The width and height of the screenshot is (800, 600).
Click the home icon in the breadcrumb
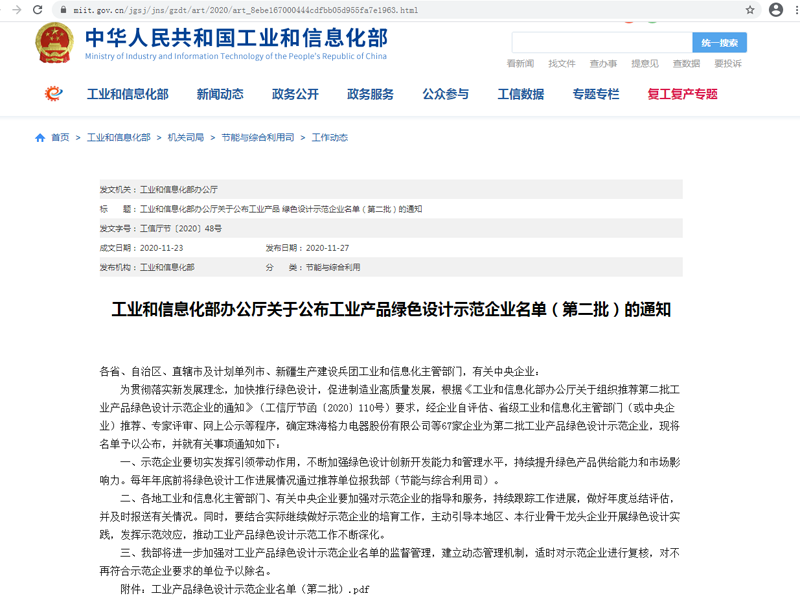point(40,138)
